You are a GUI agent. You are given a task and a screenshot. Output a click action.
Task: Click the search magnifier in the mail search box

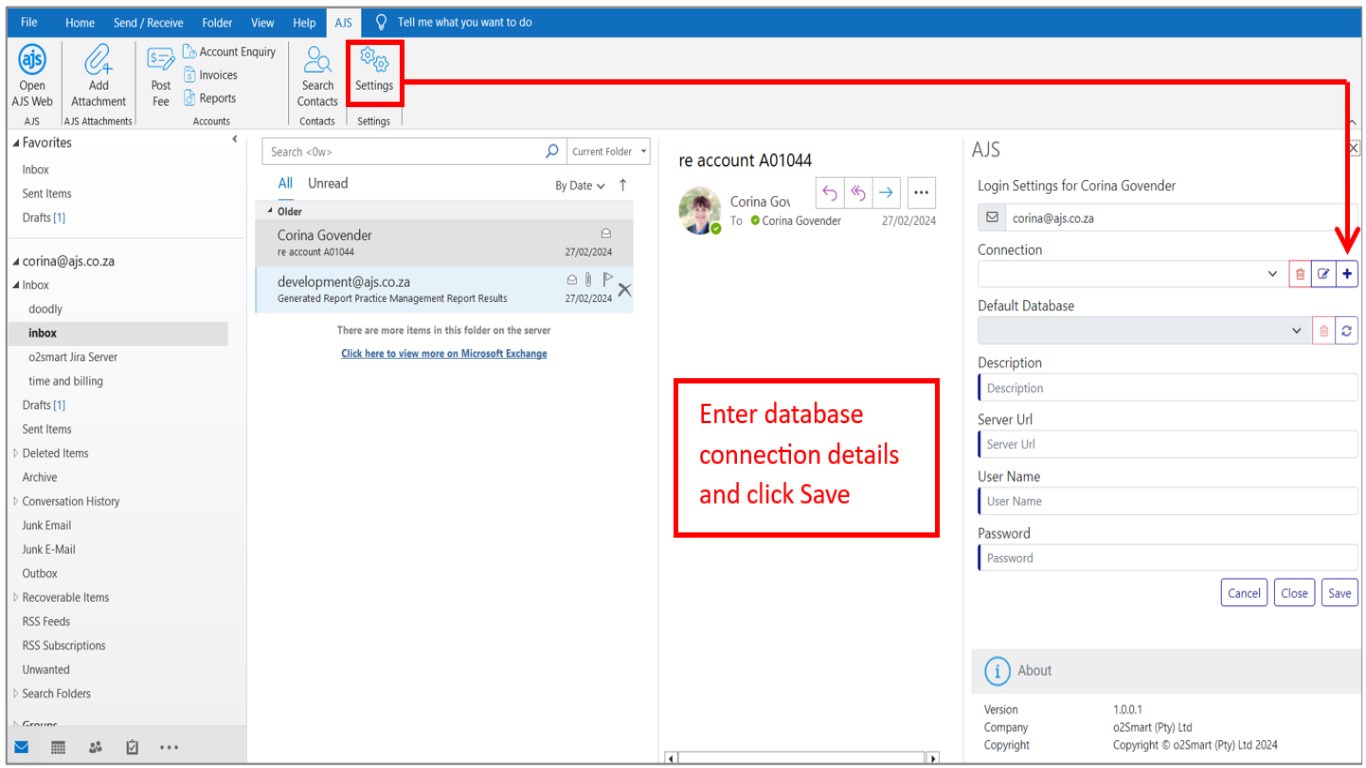551,152
